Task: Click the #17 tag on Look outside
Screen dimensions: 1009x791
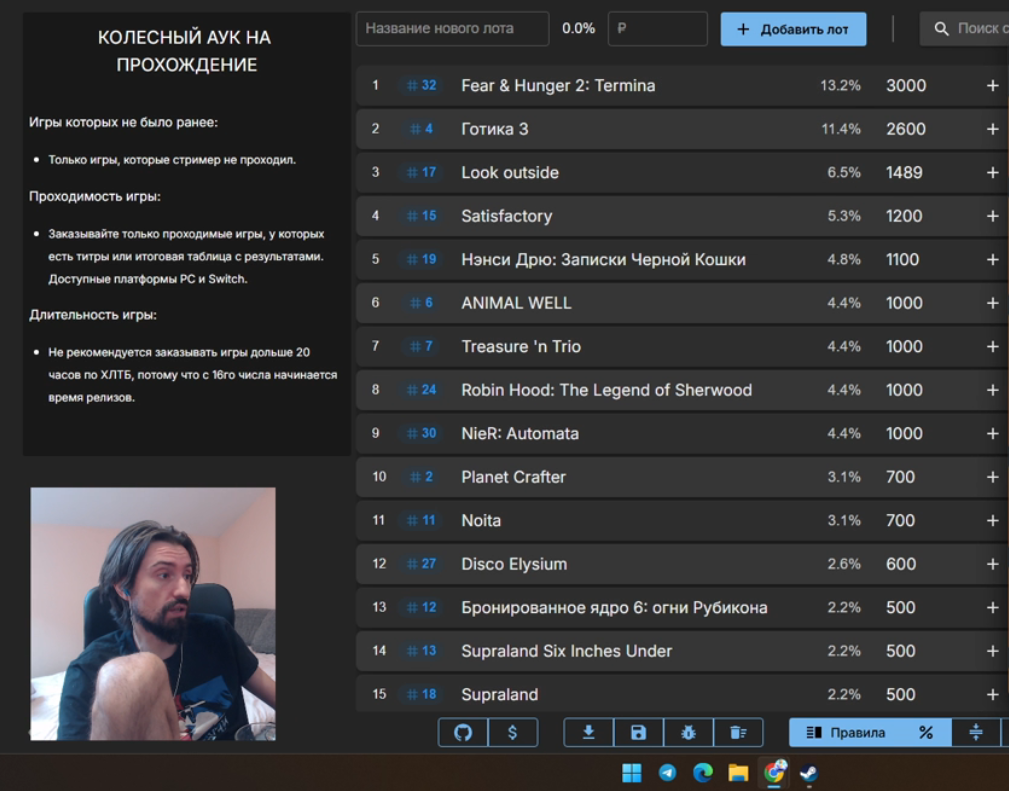Action: coord(421,172)
